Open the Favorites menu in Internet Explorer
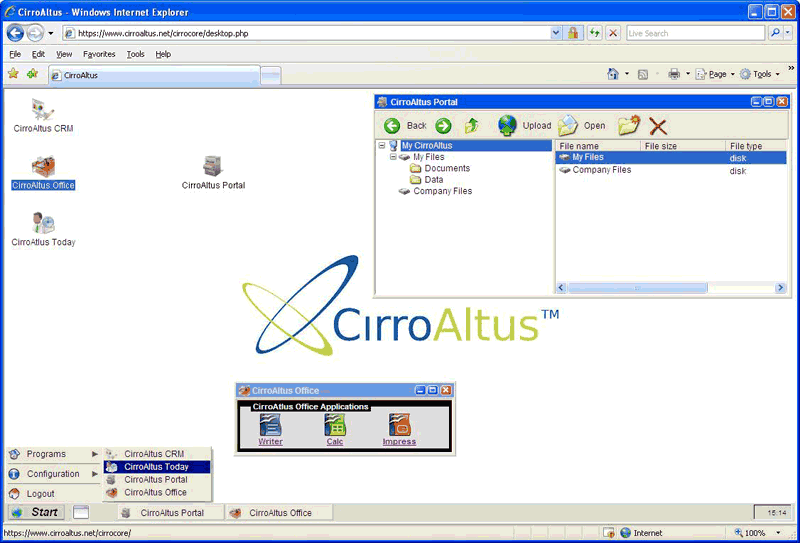 [99, 54]
